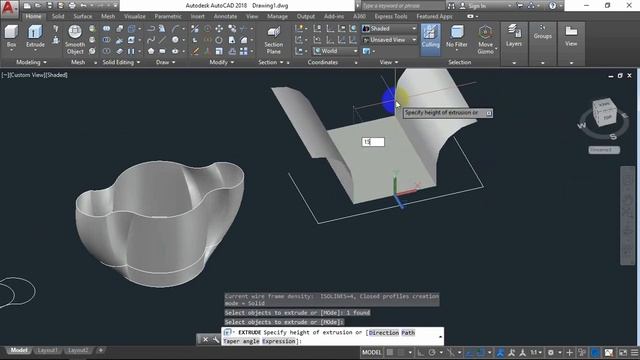The image size is (640, 360).
Task: Toggle polar tracking in status bar
Action: point(432,352)
